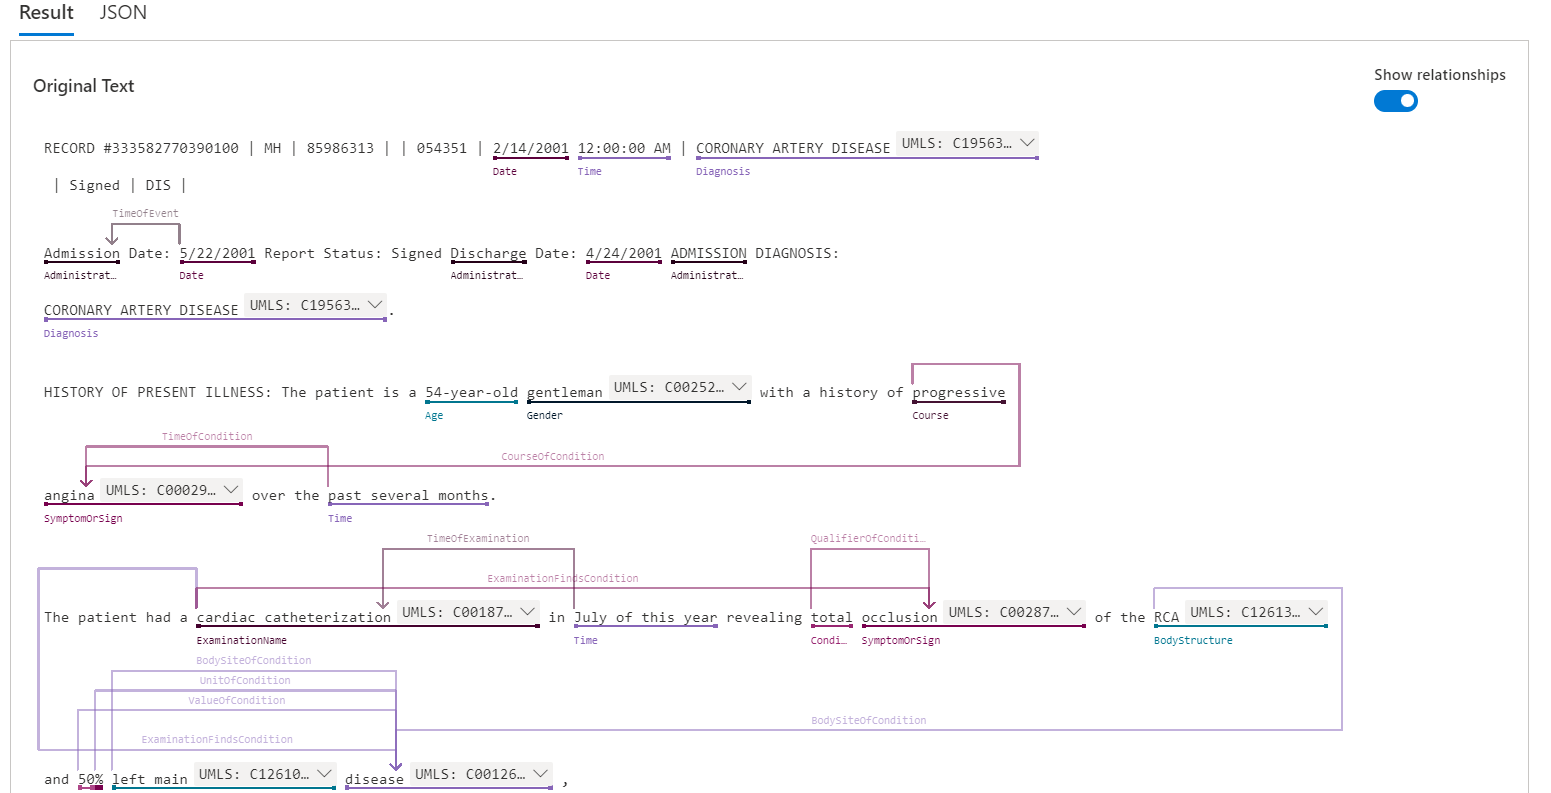Select the Age label under 54-year-old
1551x793 pixels.
(x=434, y=416)
